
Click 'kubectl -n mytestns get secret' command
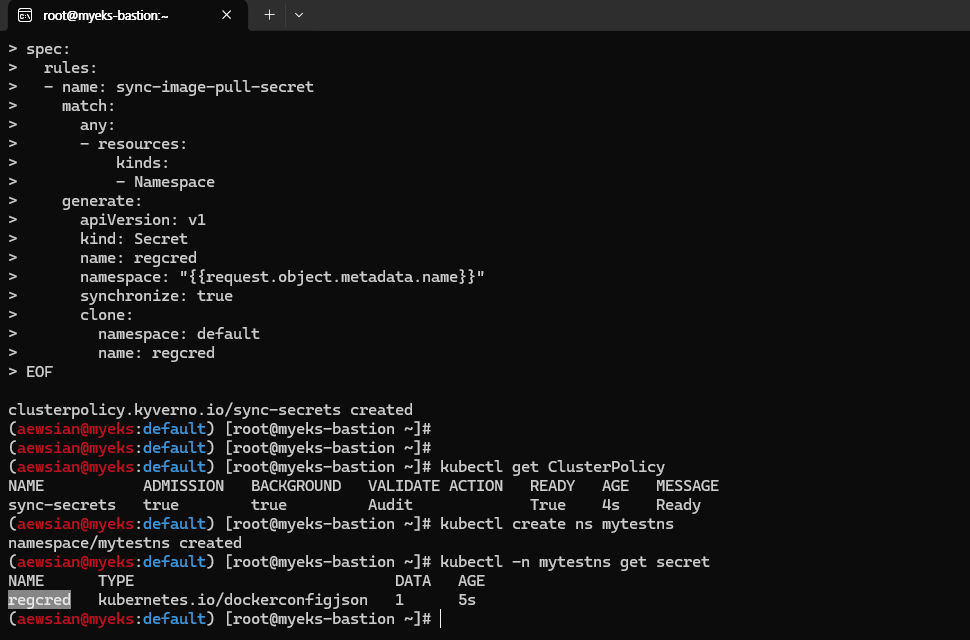click(575, 562)
